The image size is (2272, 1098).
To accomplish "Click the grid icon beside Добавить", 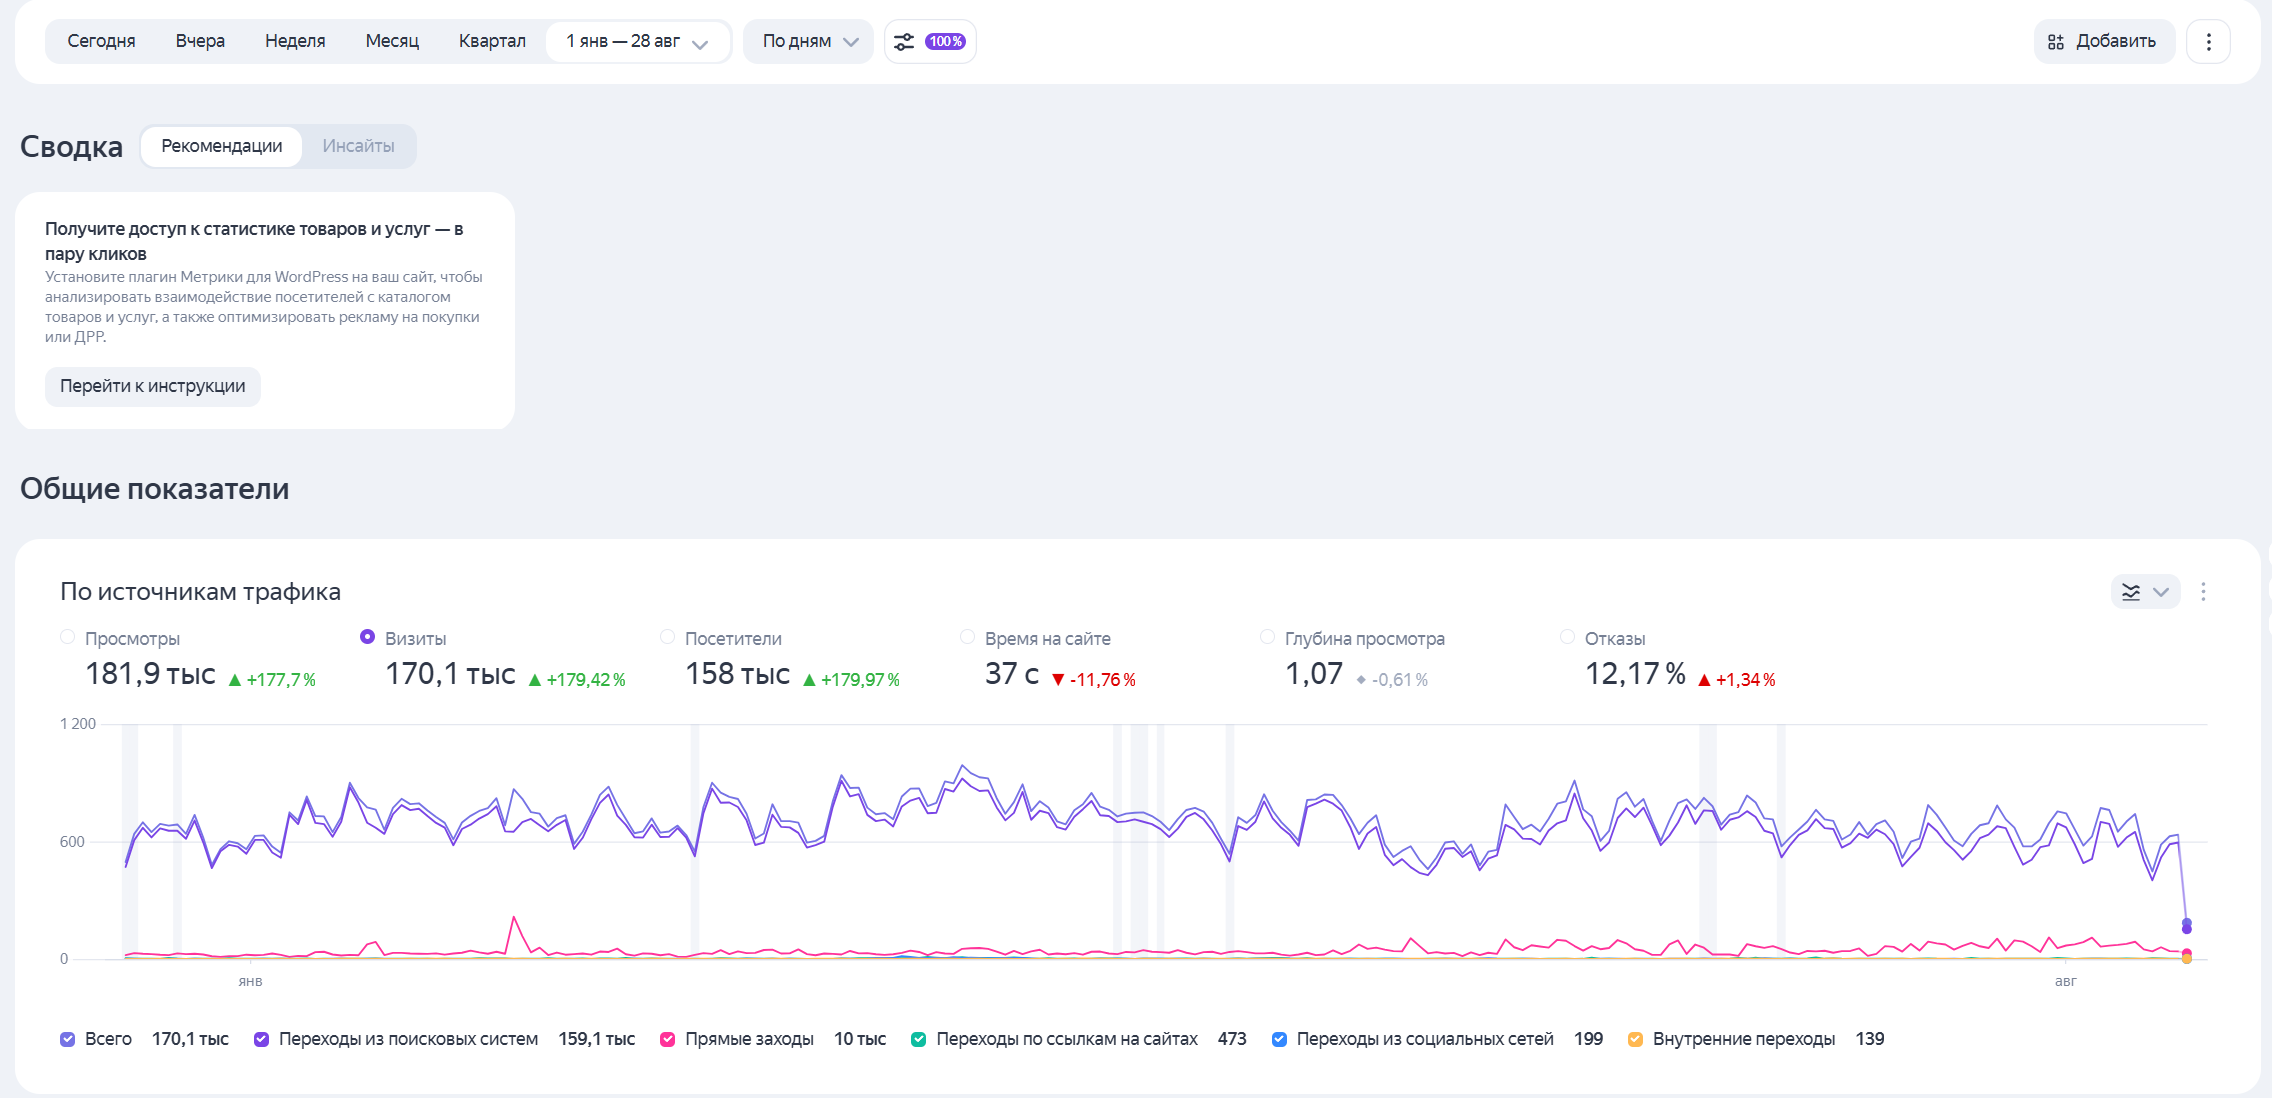I will click(x=2056, y=41).
